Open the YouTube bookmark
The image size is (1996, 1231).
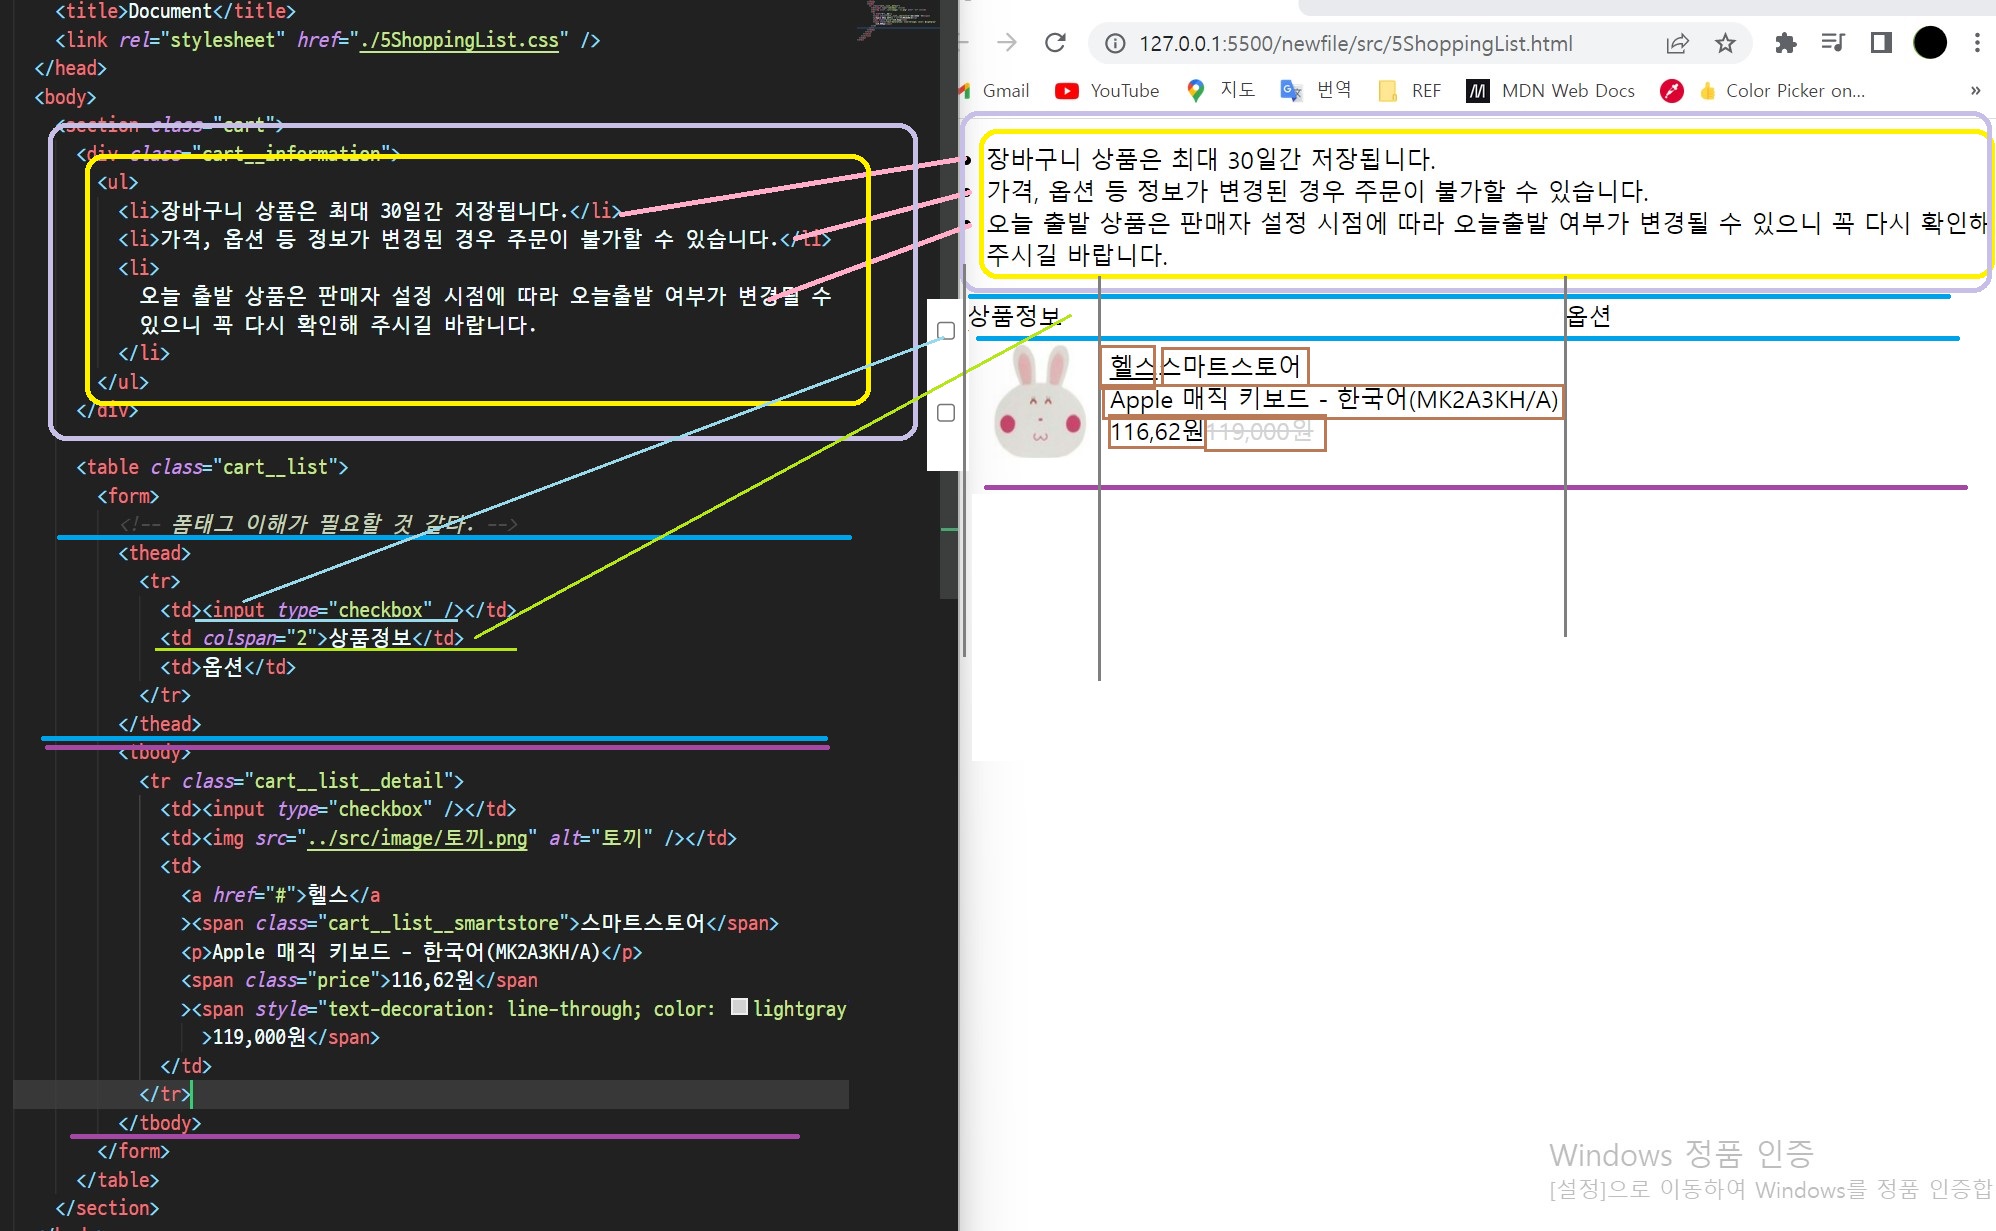click(1108, 91)
